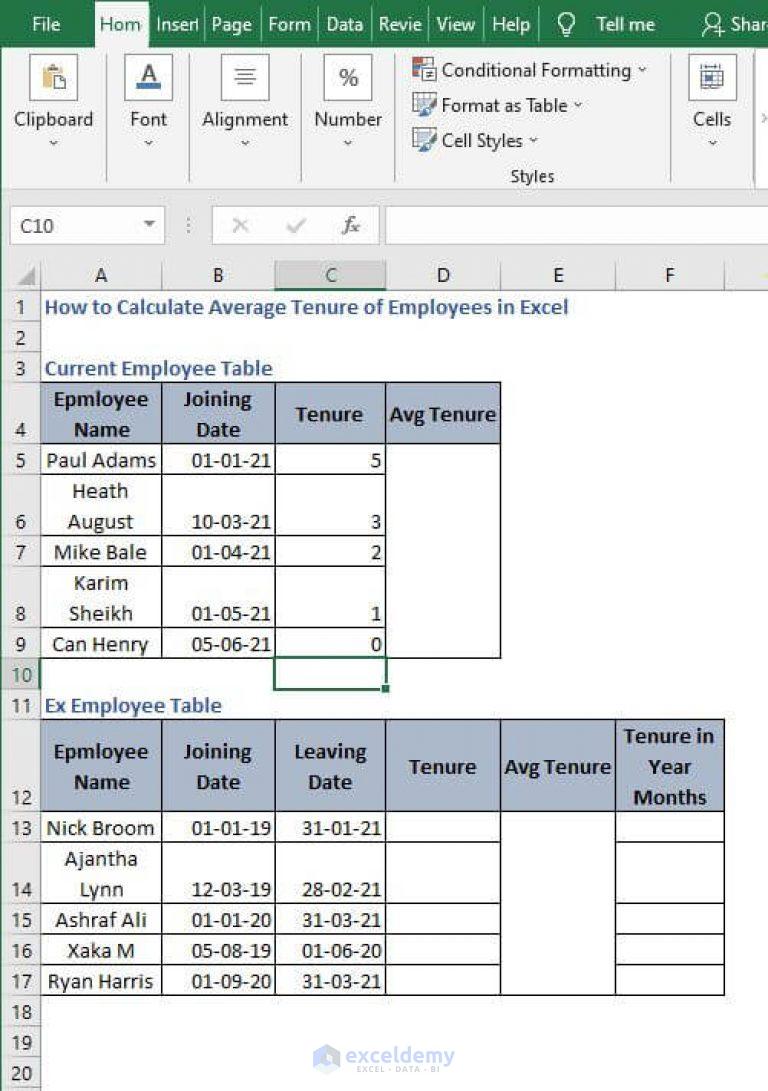This screenshot has width=768, height=1091.
Task: Open the Number percent group icon
Action: [348, 77]
